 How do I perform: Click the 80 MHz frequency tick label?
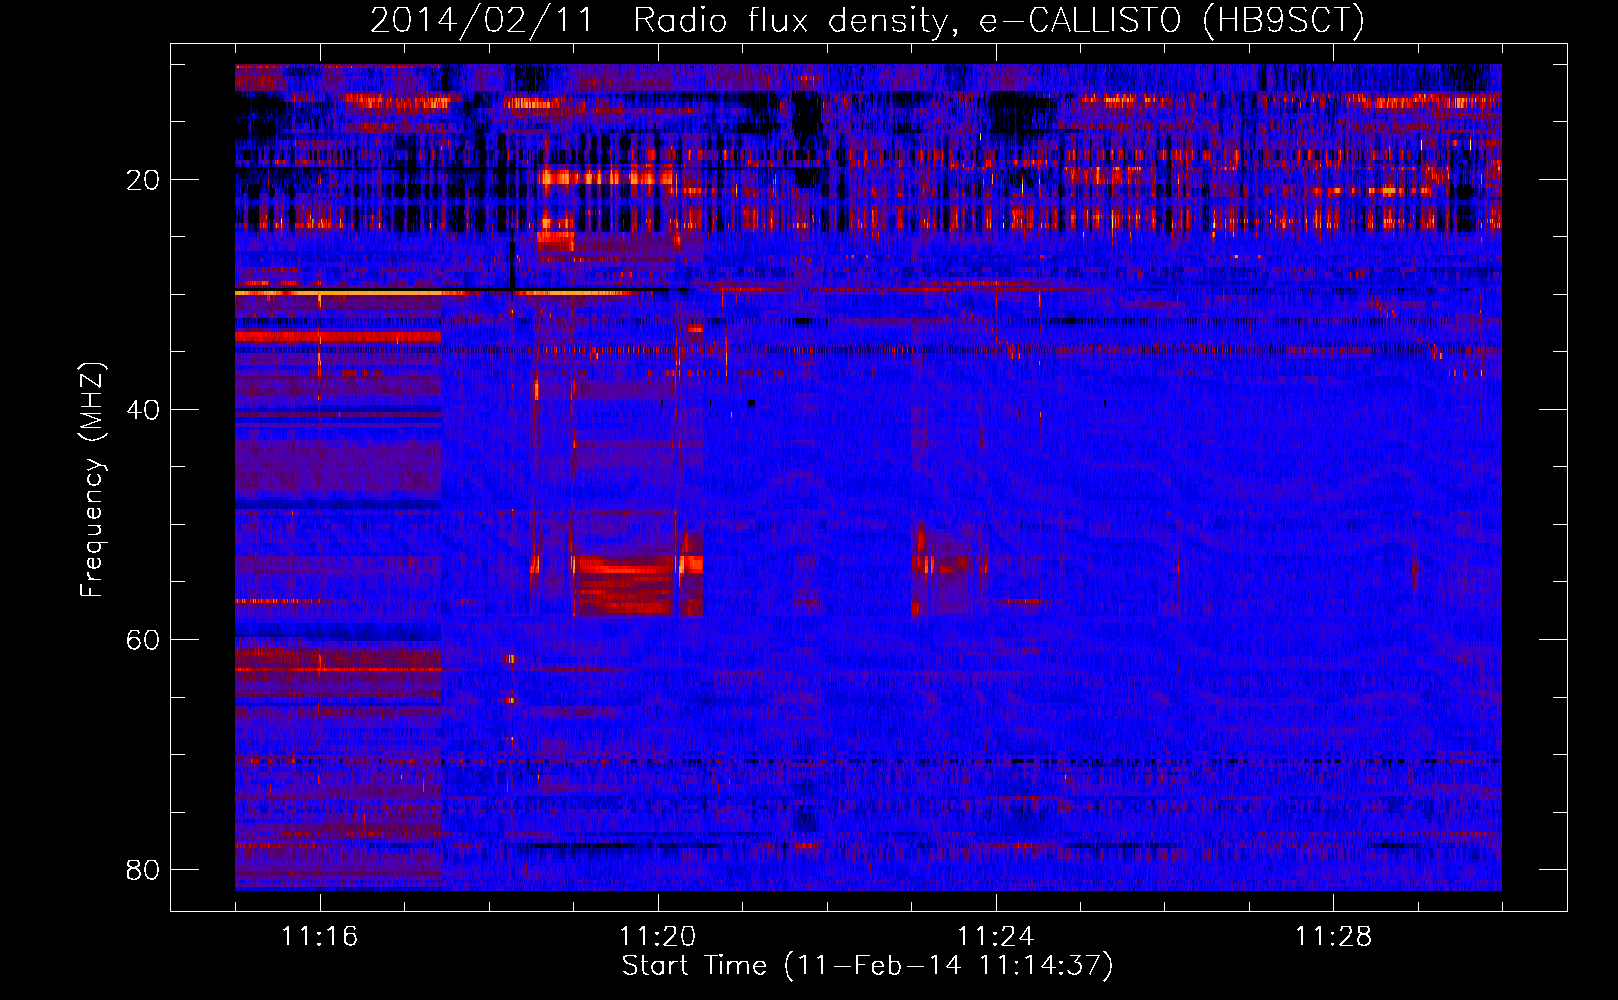click(x=143, y=870)
